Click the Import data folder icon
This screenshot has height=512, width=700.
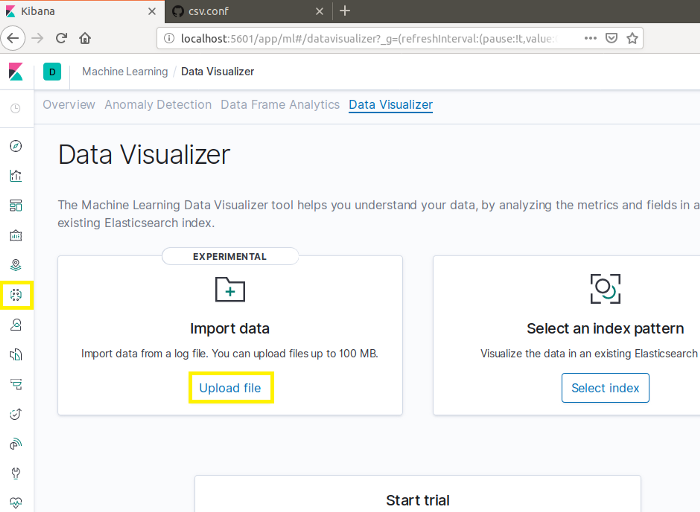pyautogui.click(x=230, y=289)
